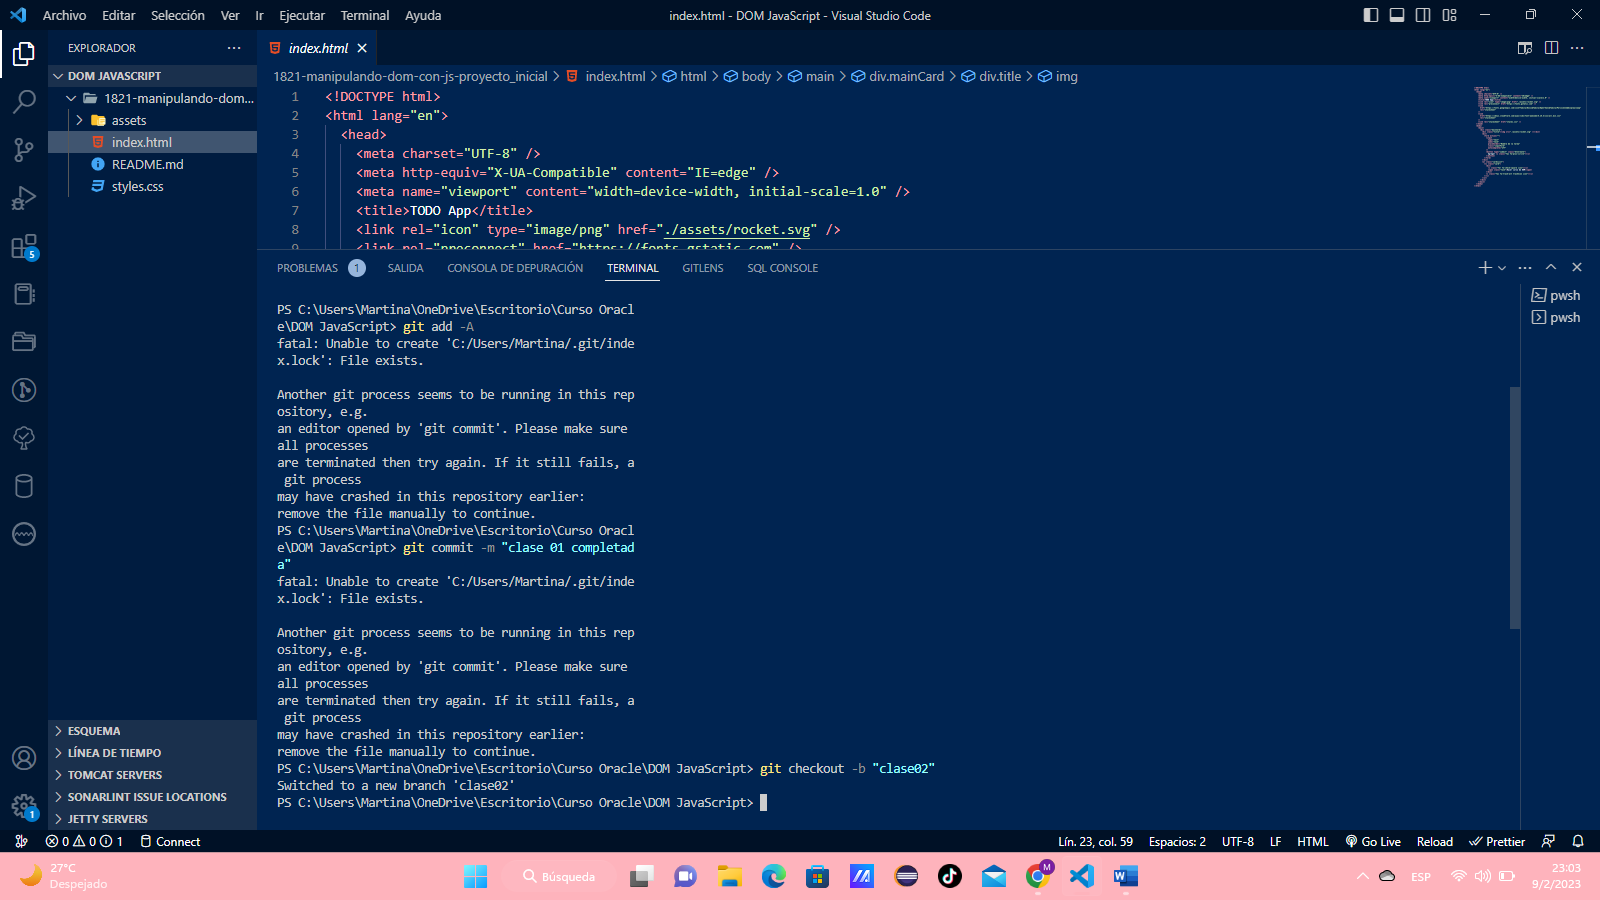This screenshot has height=900, width=1600.
Task: Open the Accounts icon in activity bar
Action: pos(24,758)
